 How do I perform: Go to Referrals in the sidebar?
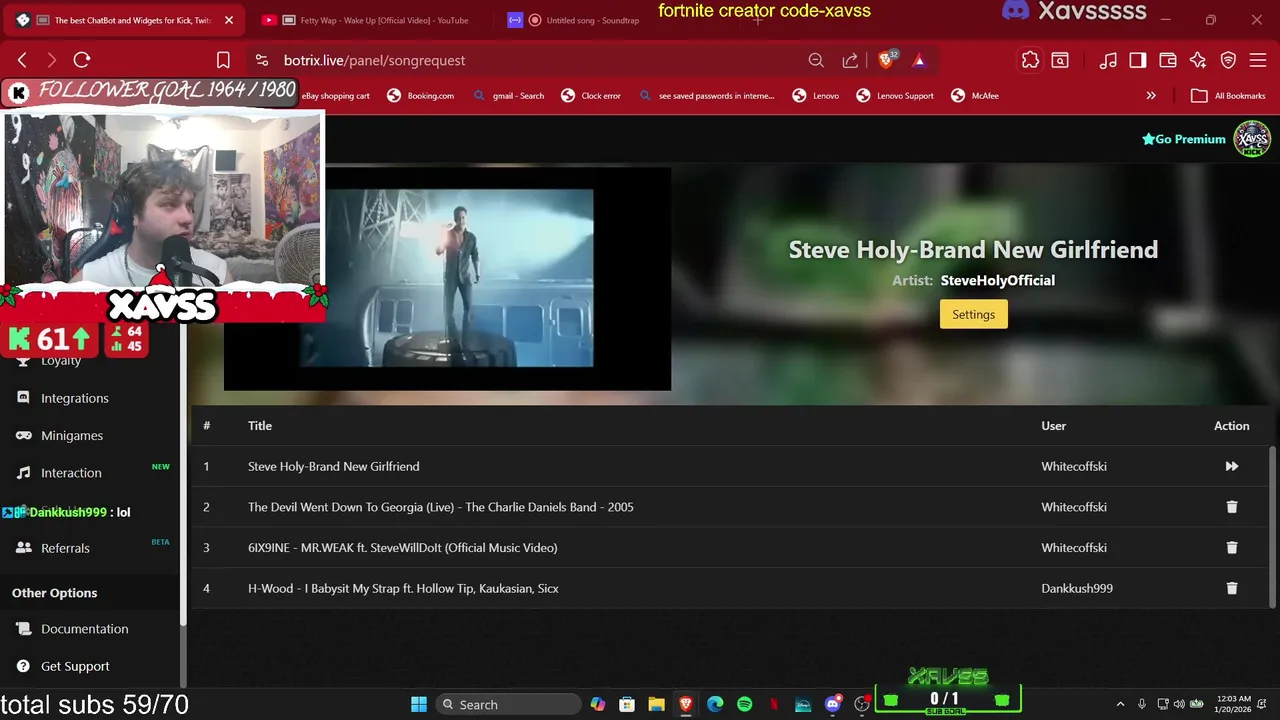[65, 548]
